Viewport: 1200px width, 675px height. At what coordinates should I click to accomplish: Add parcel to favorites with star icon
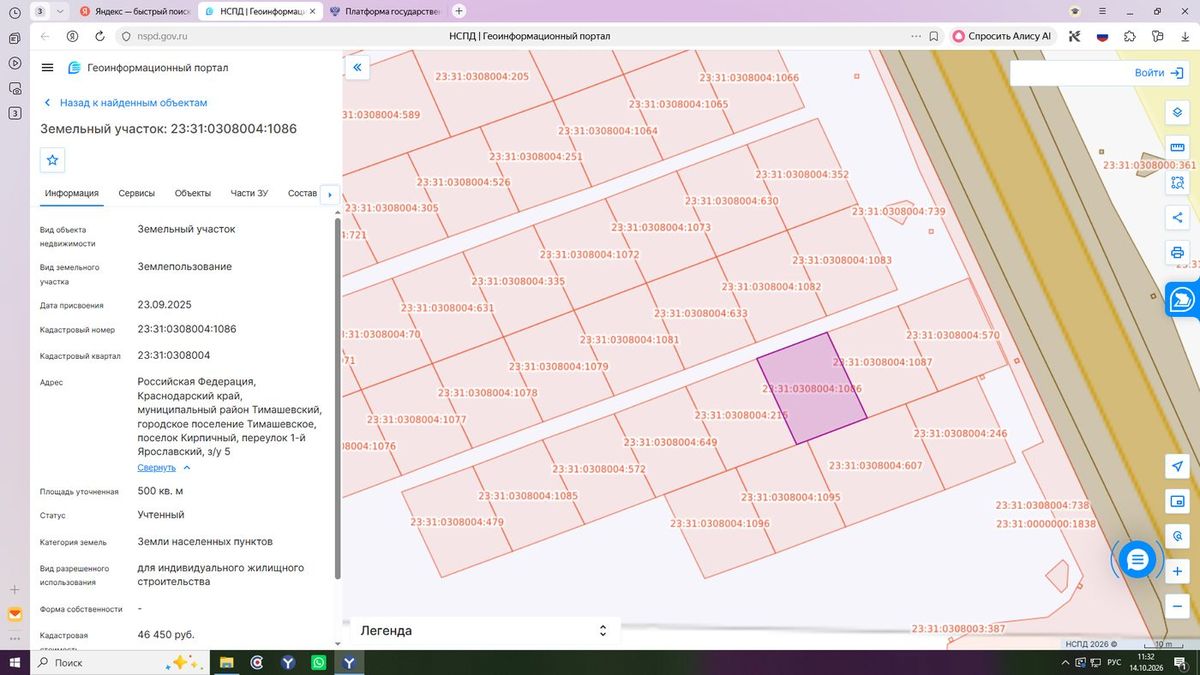click(x=53, y=159)
